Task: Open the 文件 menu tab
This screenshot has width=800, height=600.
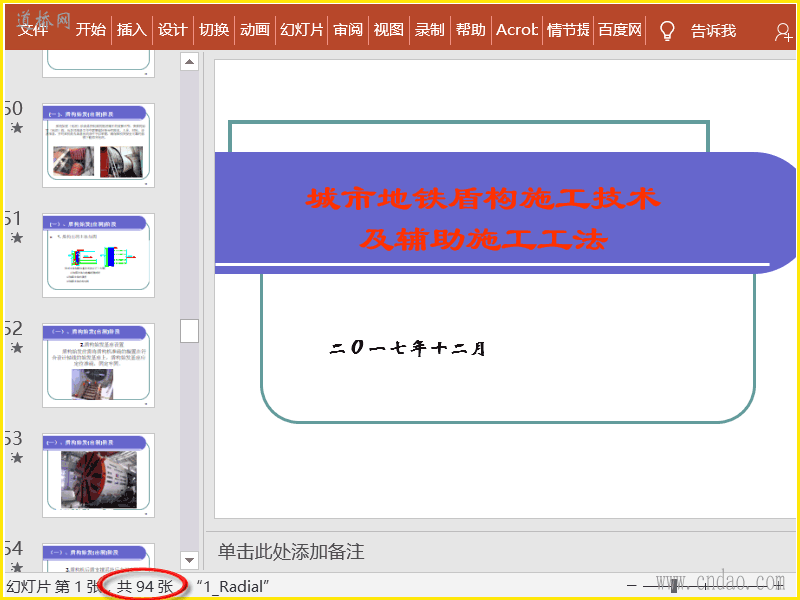Action: [x=33, y=30]
